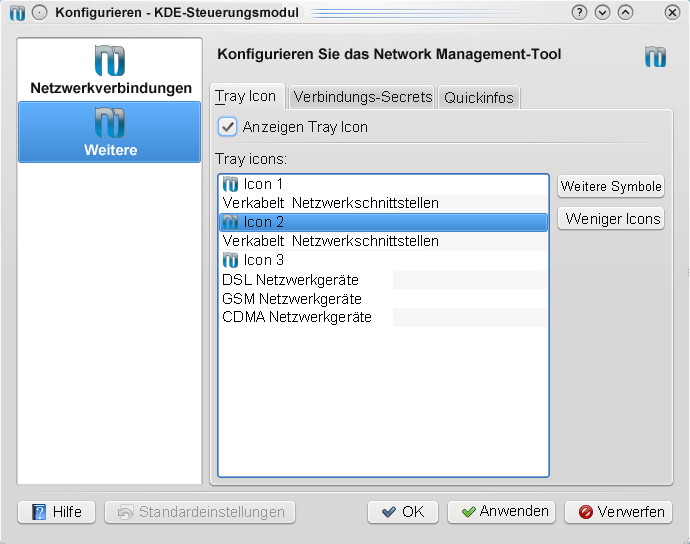Screen dimensions: 690x544
Task: Select the Tray Icon tab
Action: pos(246,97)
